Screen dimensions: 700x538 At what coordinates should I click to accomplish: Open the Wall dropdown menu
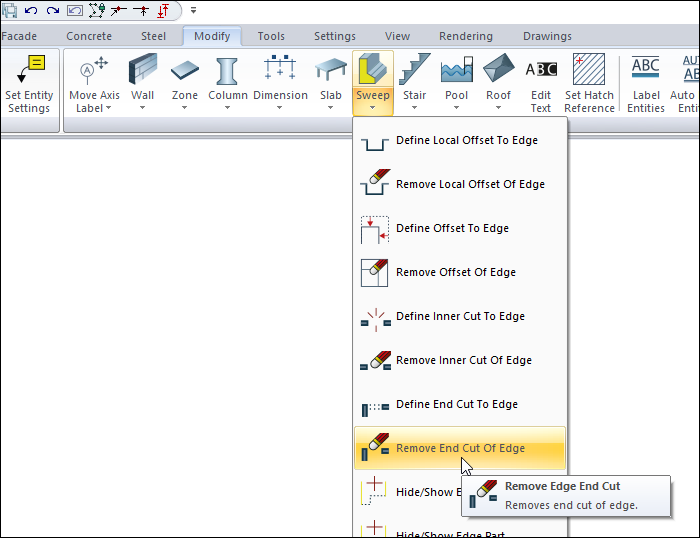143,107
